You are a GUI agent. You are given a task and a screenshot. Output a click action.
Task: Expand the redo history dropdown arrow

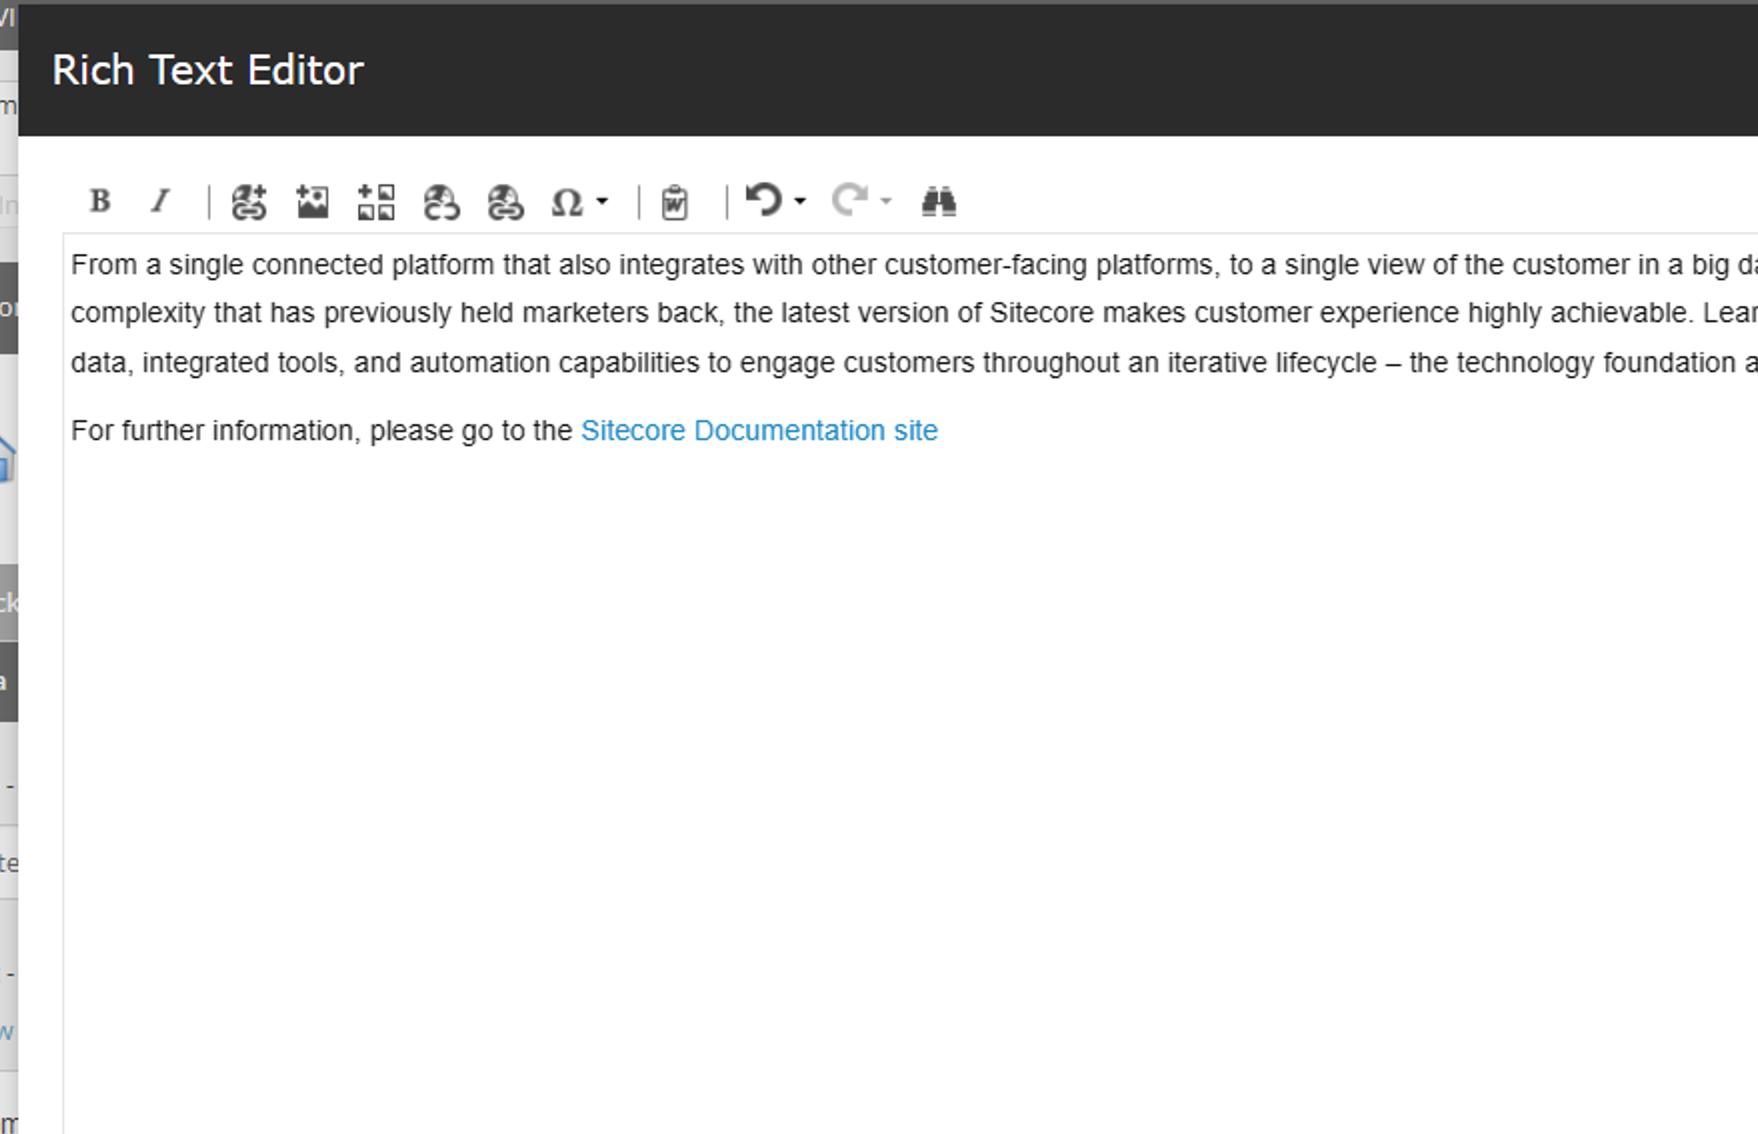point(885,202)
